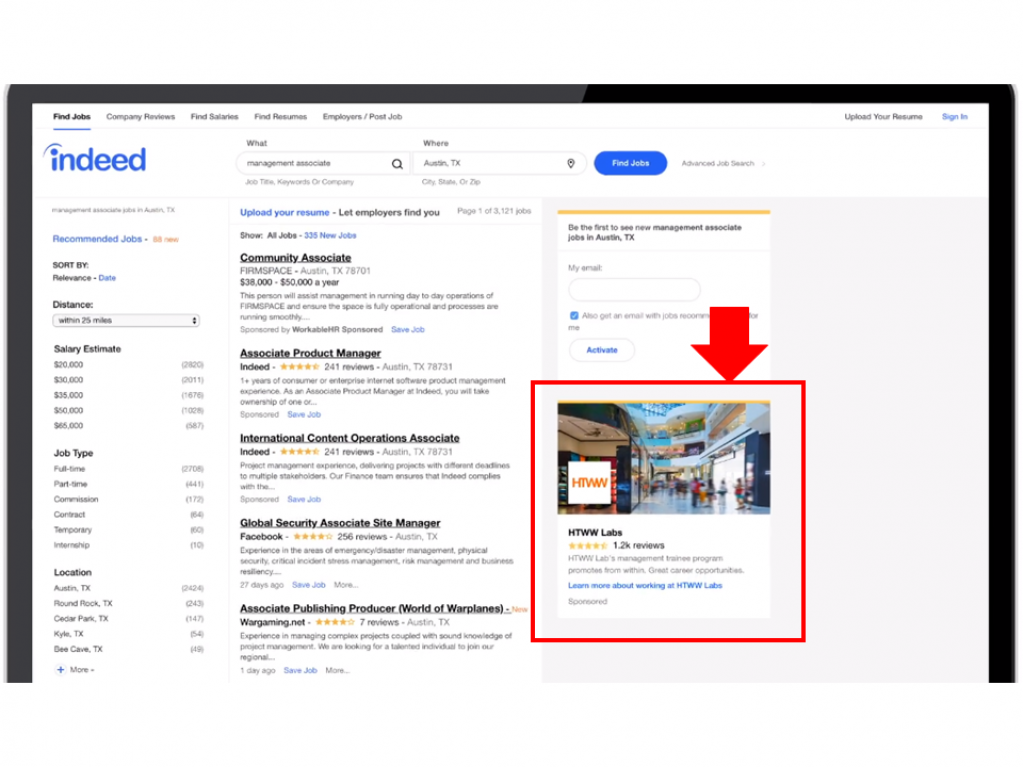Open the Distance within 25 miles dropdown
Viewport: 1023px width, 767px height.
126,320
